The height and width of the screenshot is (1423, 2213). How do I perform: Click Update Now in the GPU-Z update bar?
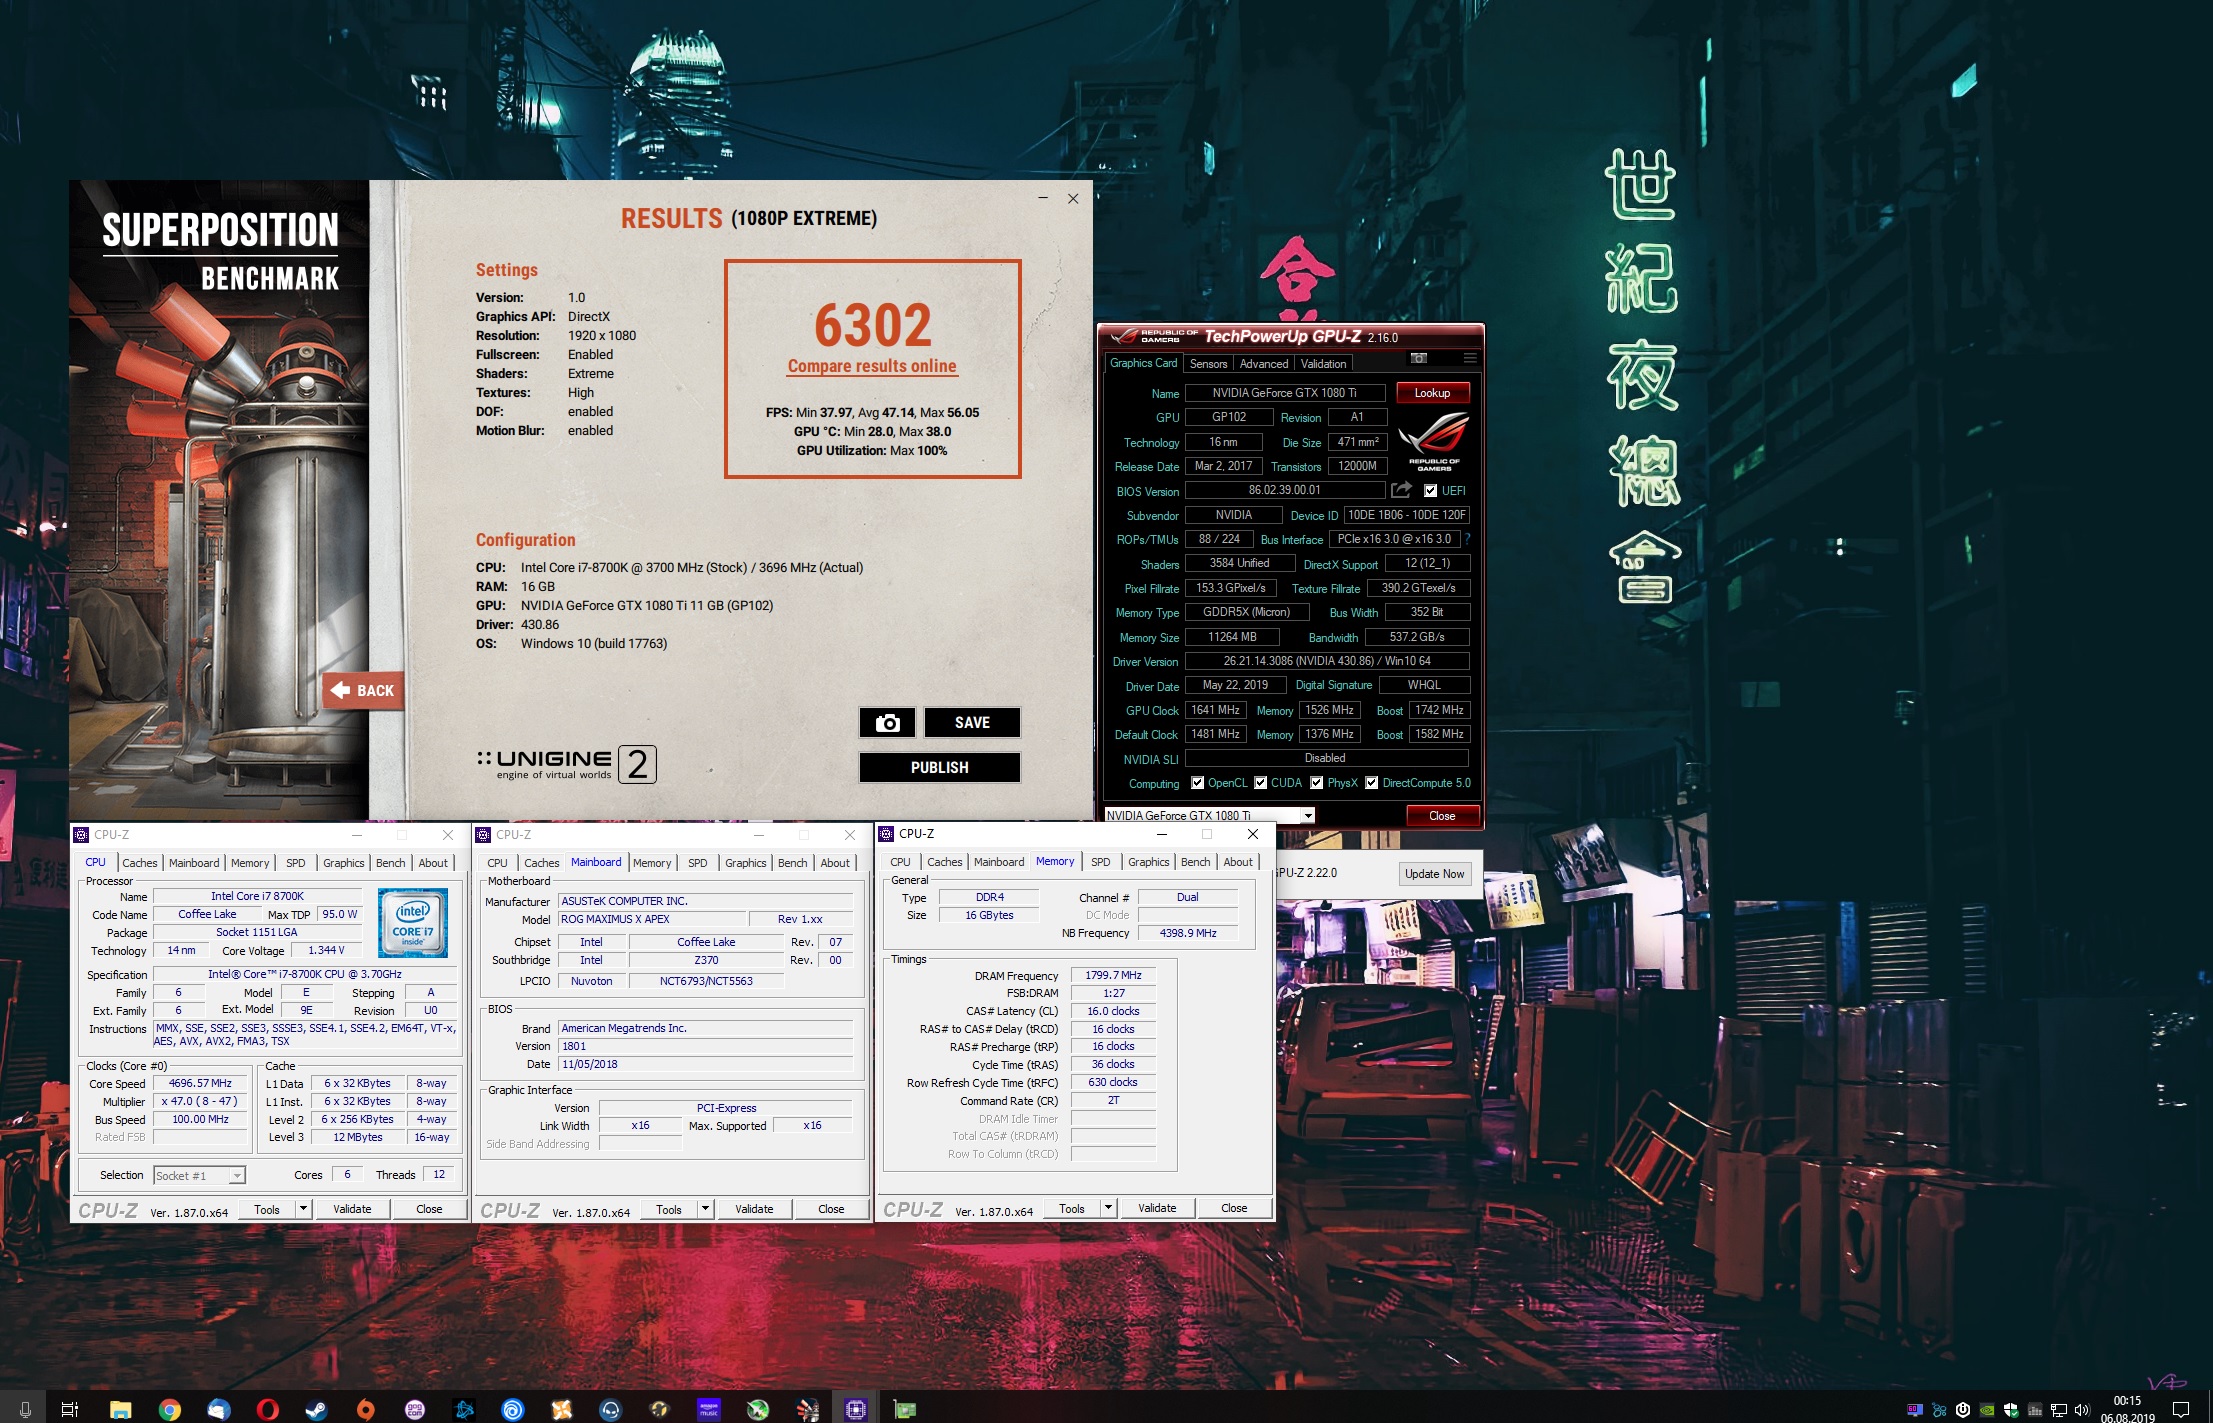pyautogui.click(x=1434, y=873)
